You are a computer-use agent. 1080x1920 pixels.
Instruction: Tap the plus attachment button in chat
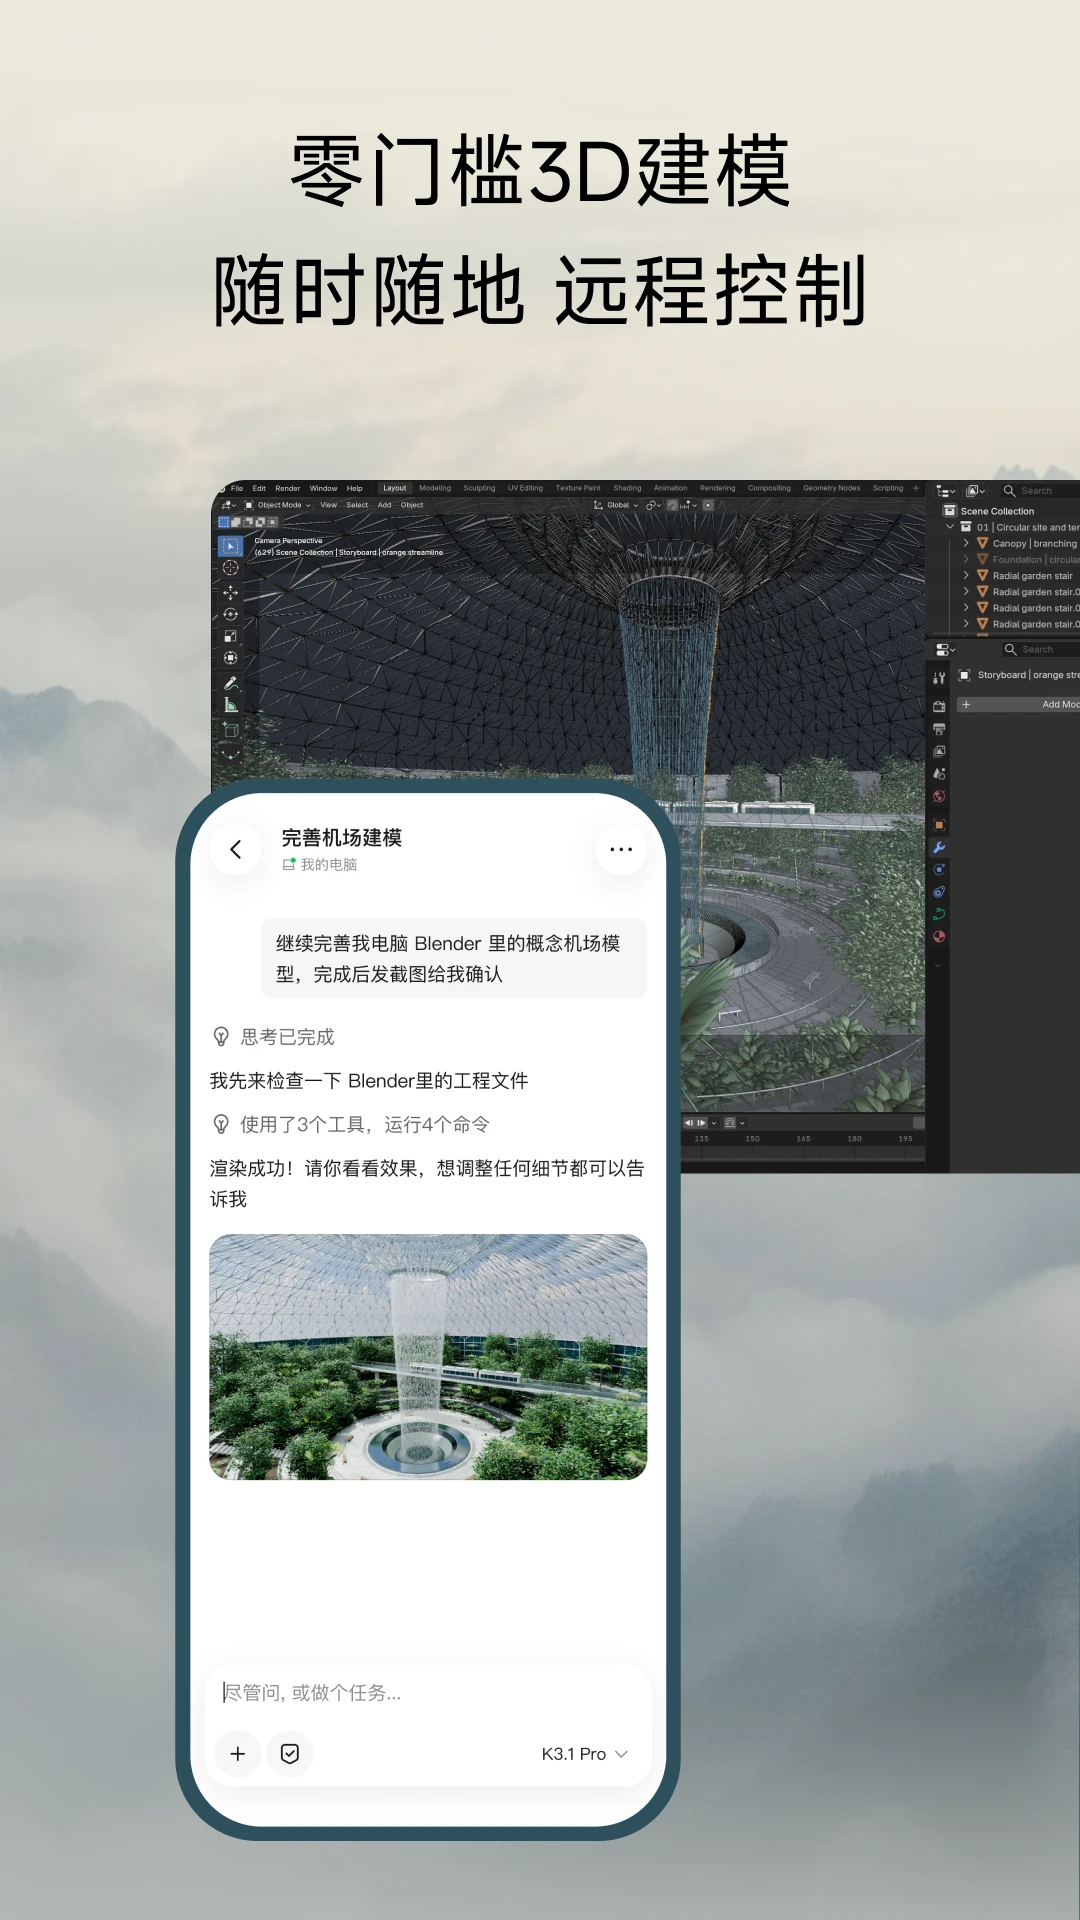pyautogui.click(x=238, y=1754)
